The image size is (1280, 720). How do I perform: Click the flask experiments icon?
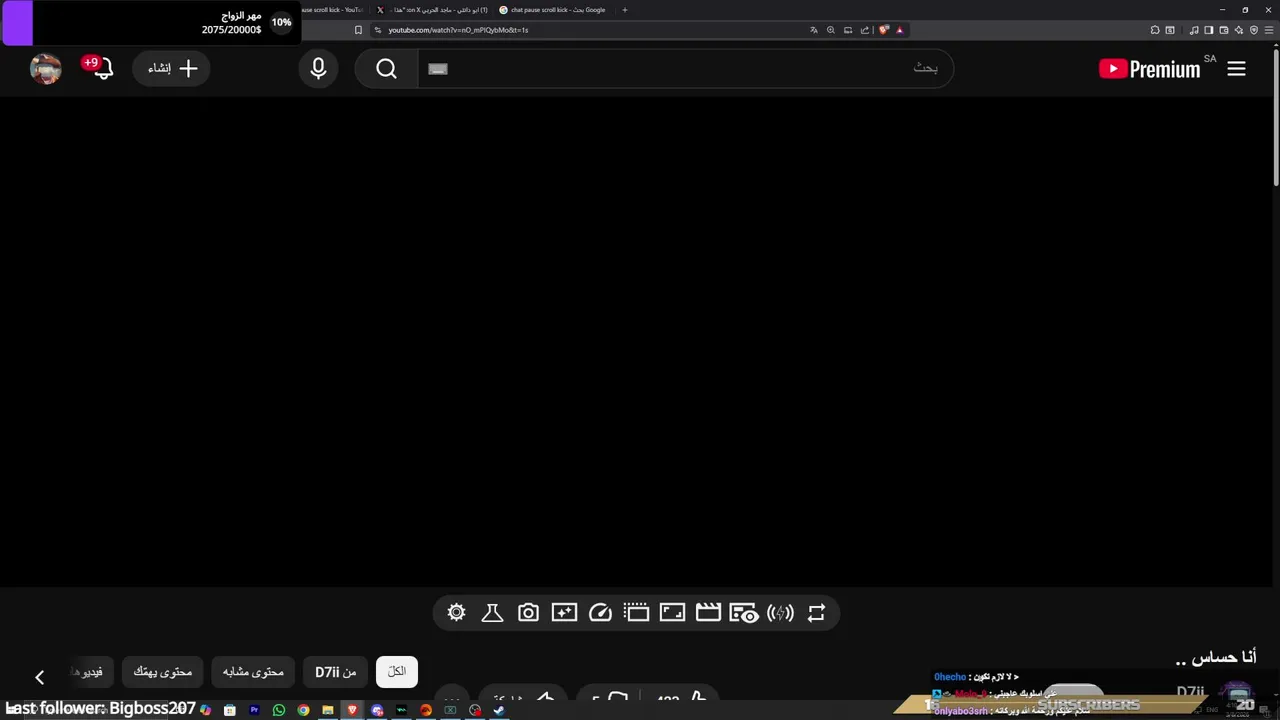pos(492,613)
